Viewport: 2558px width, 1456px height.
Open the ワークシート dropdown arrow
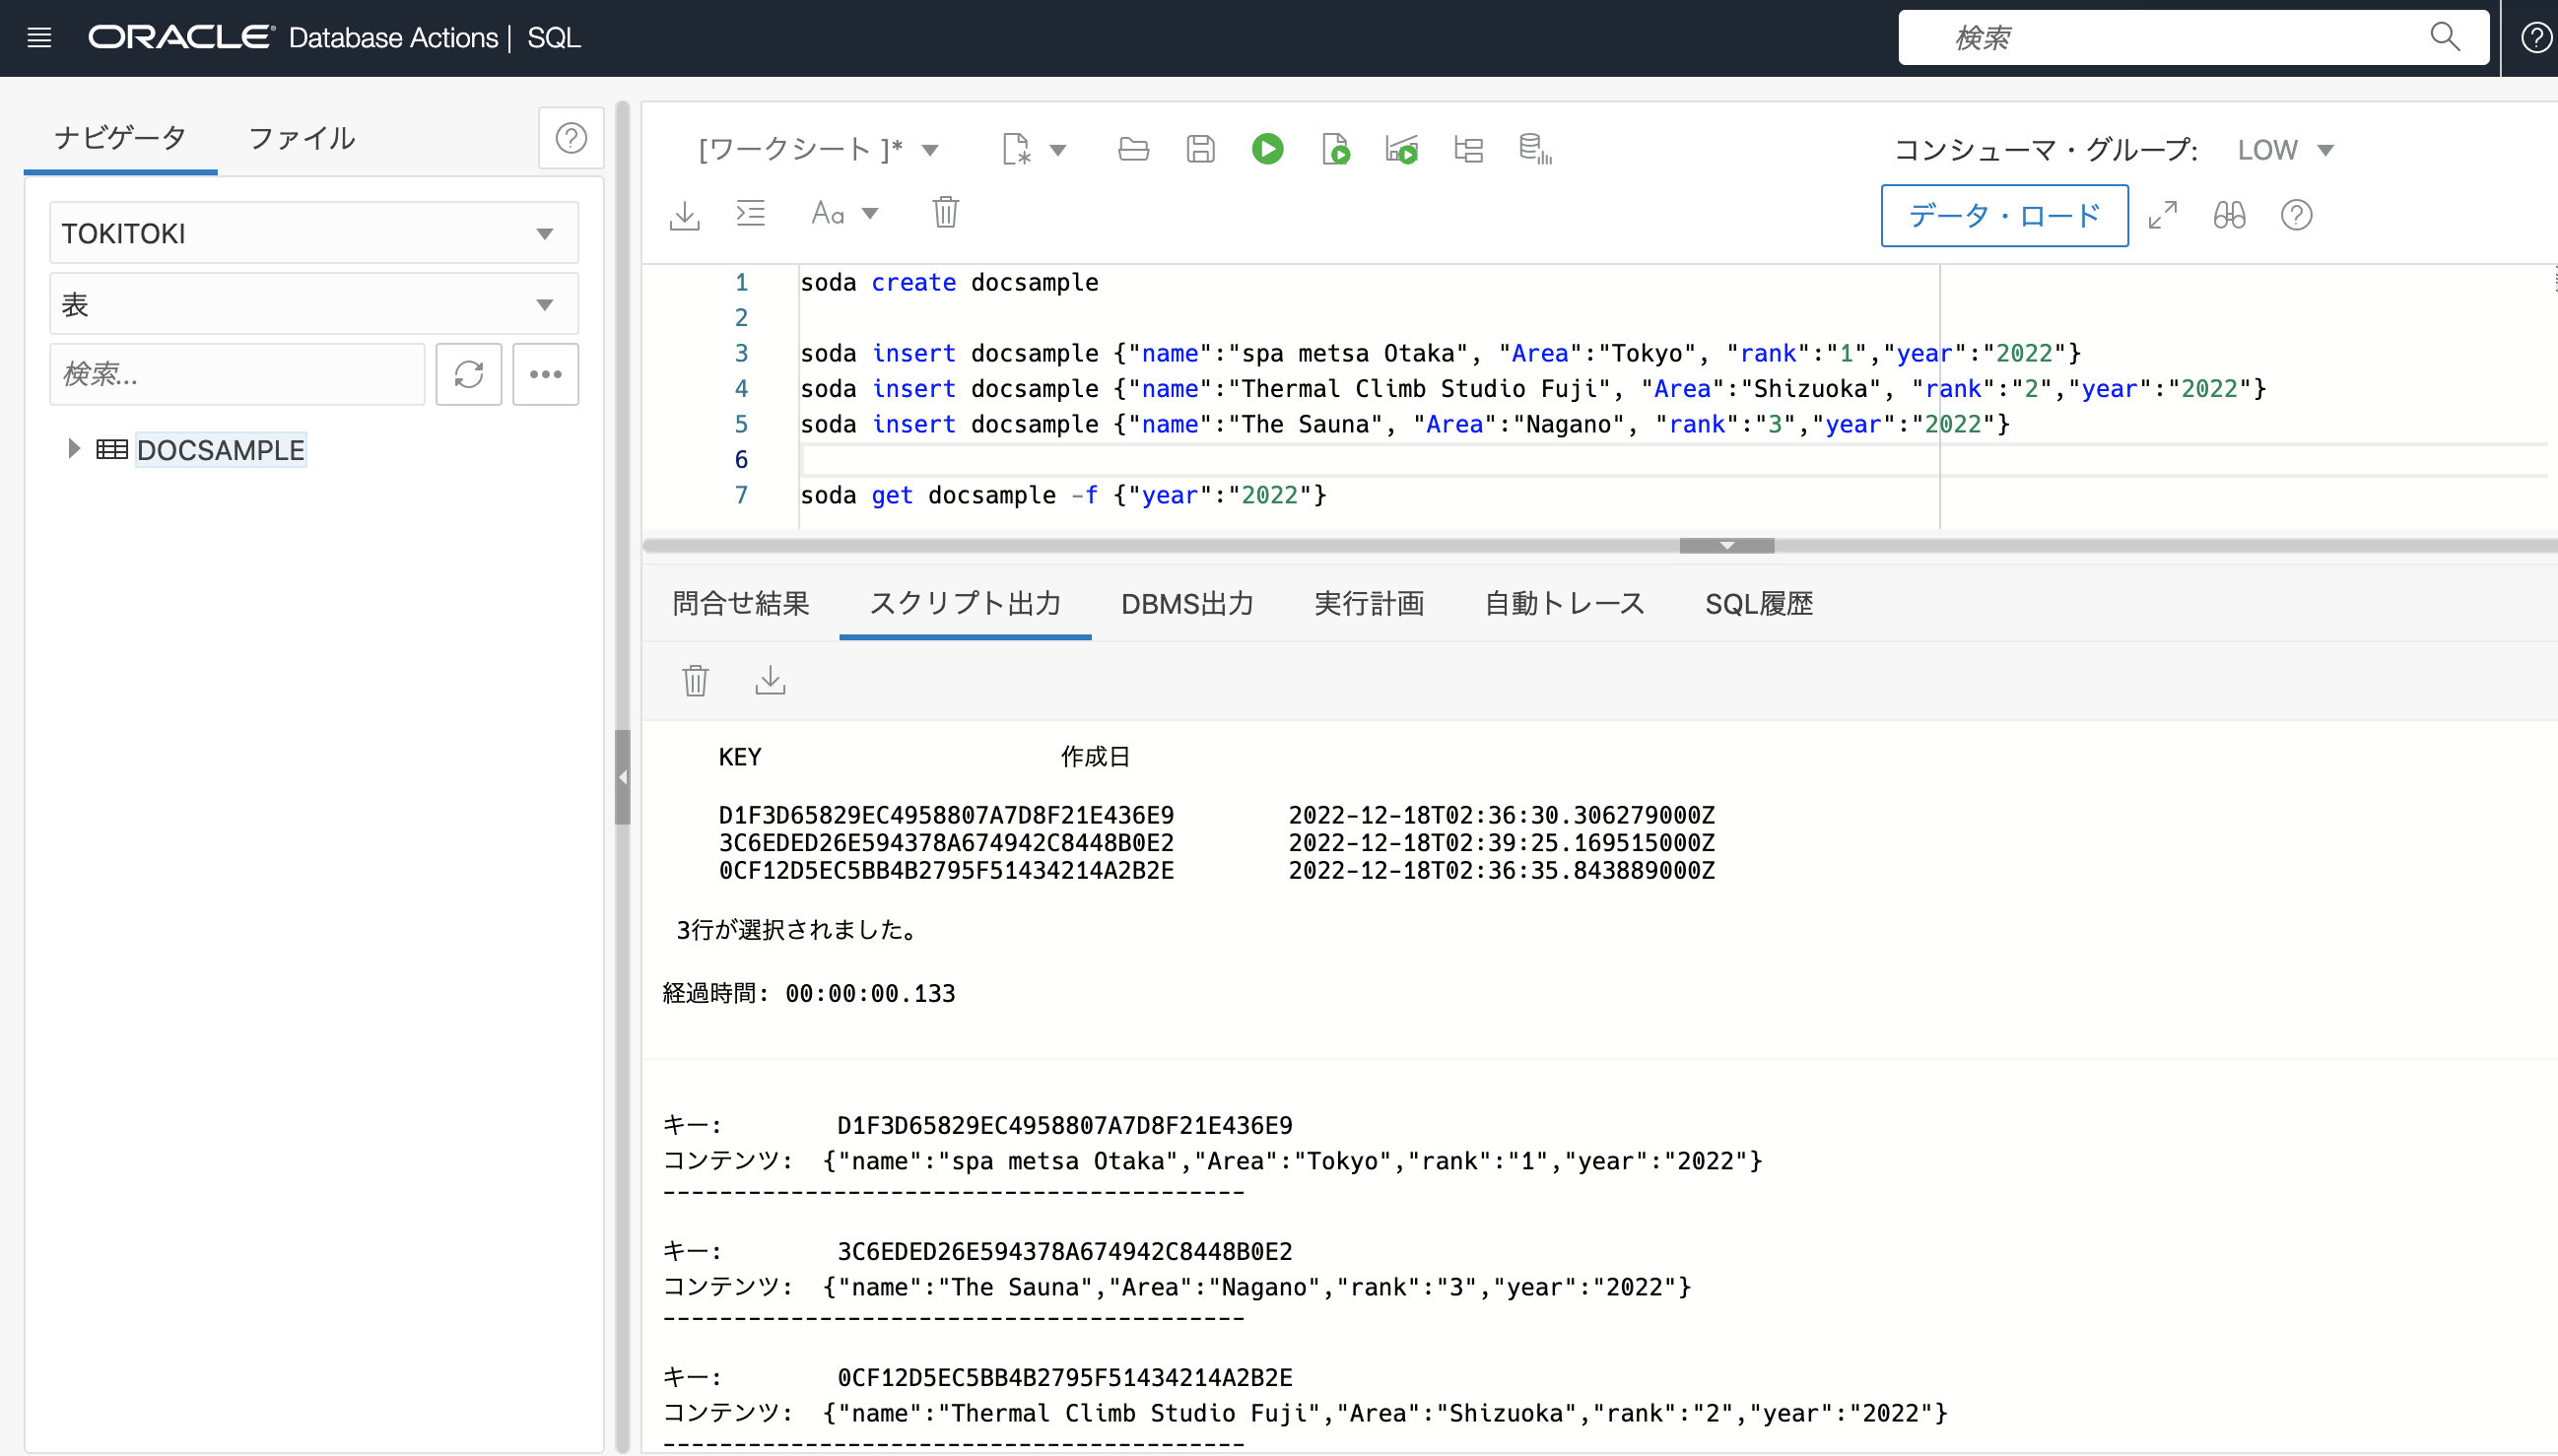point(930,151)
